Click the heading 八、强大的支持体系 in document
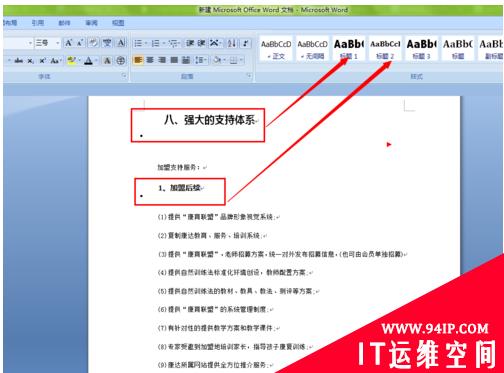This screenshot has height=373, width=504. pos(210,120)
